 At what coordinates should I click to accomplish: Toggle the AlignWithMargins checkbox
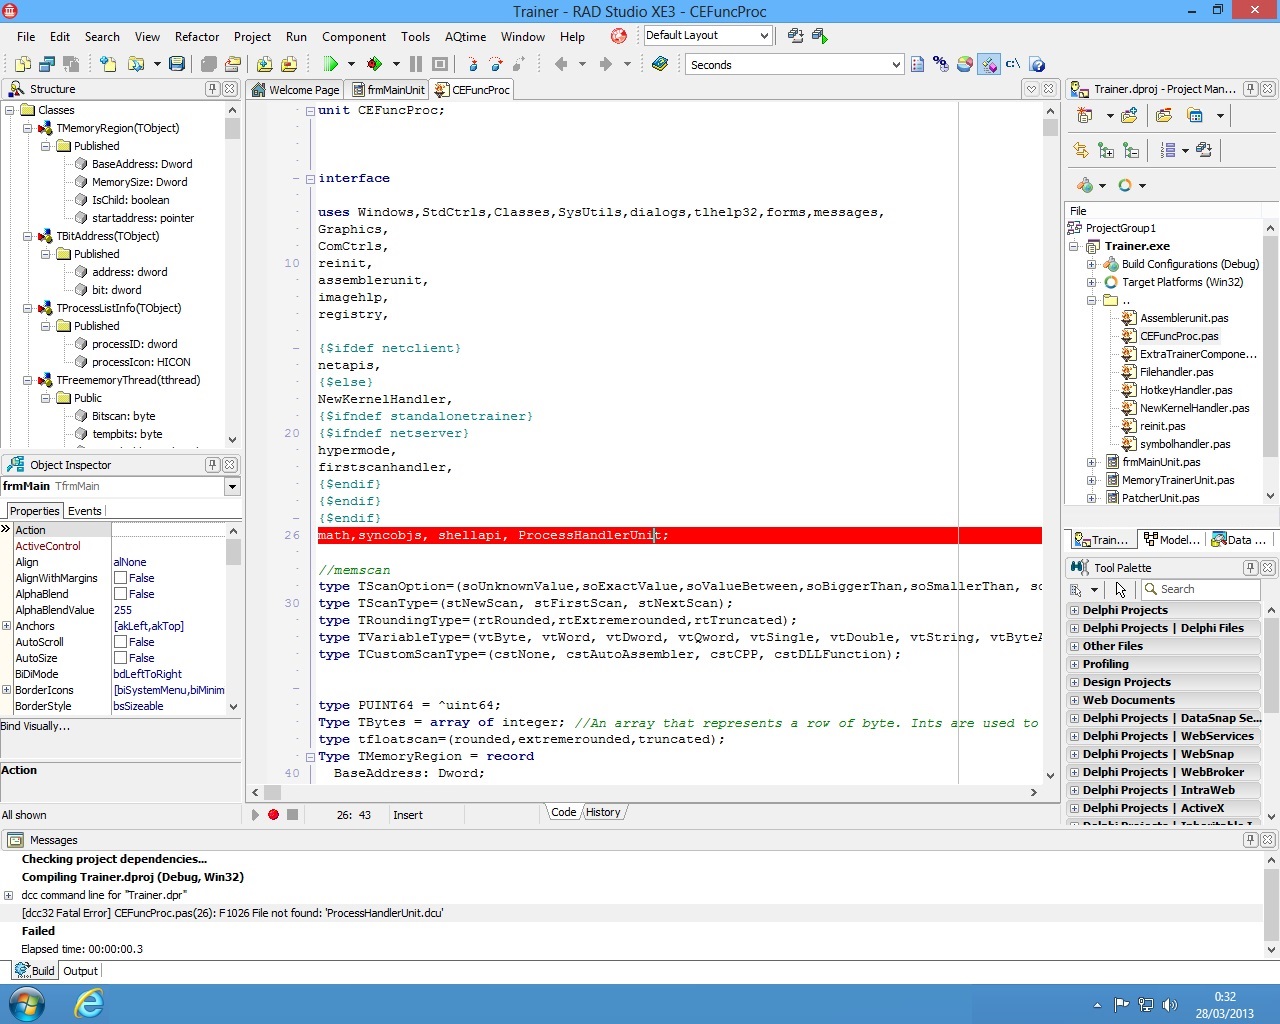coord(120,578)
